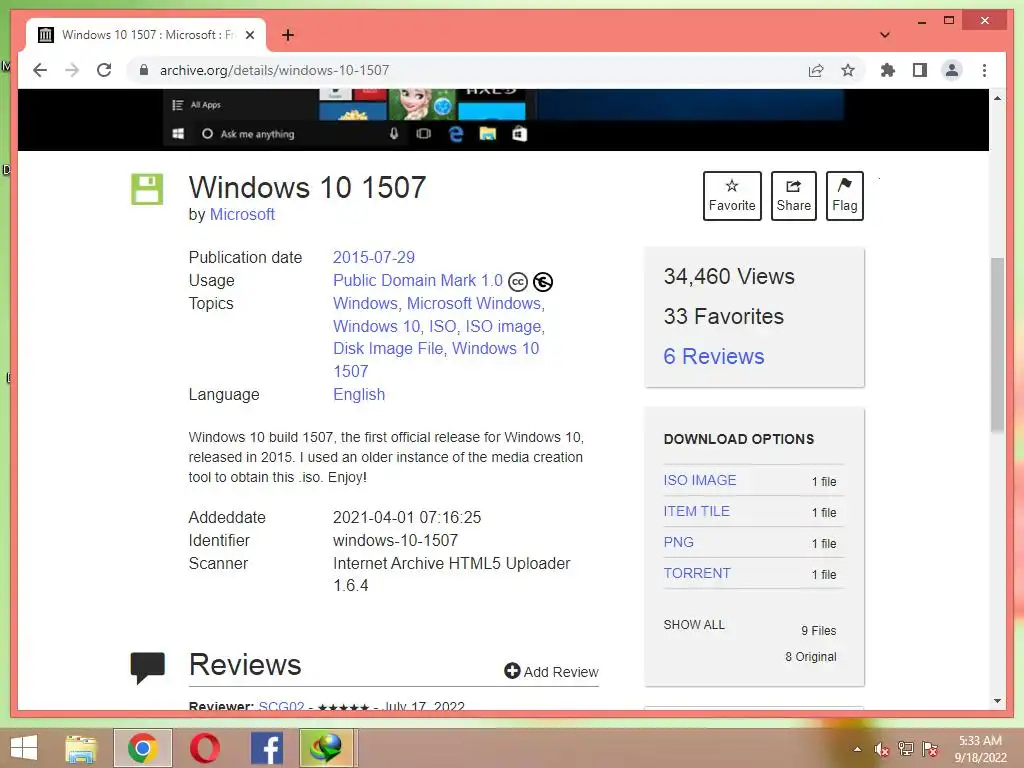1024x768 pixels.
Task: Open the Disk Image File topic link
Action: point(388,349)
